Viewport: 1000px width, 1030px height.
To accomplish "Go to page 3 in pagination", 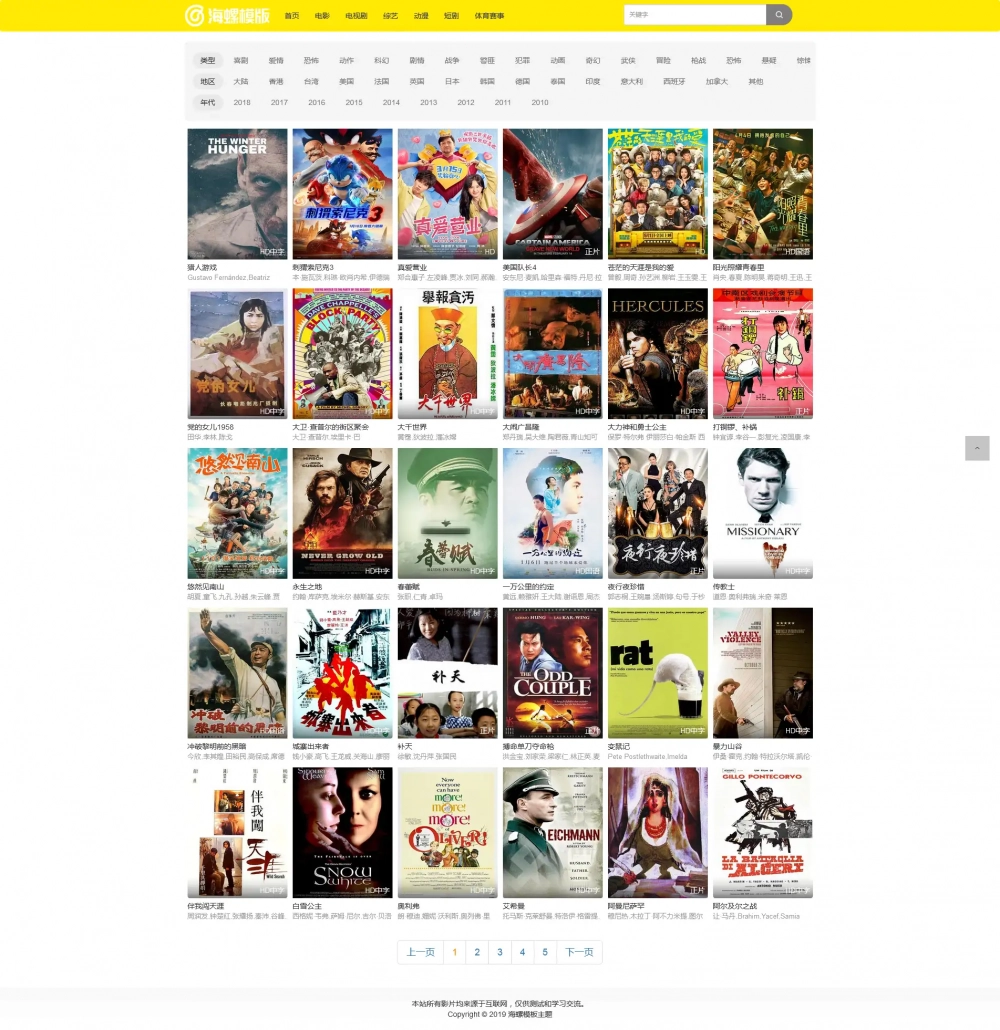I will (499, 952).
